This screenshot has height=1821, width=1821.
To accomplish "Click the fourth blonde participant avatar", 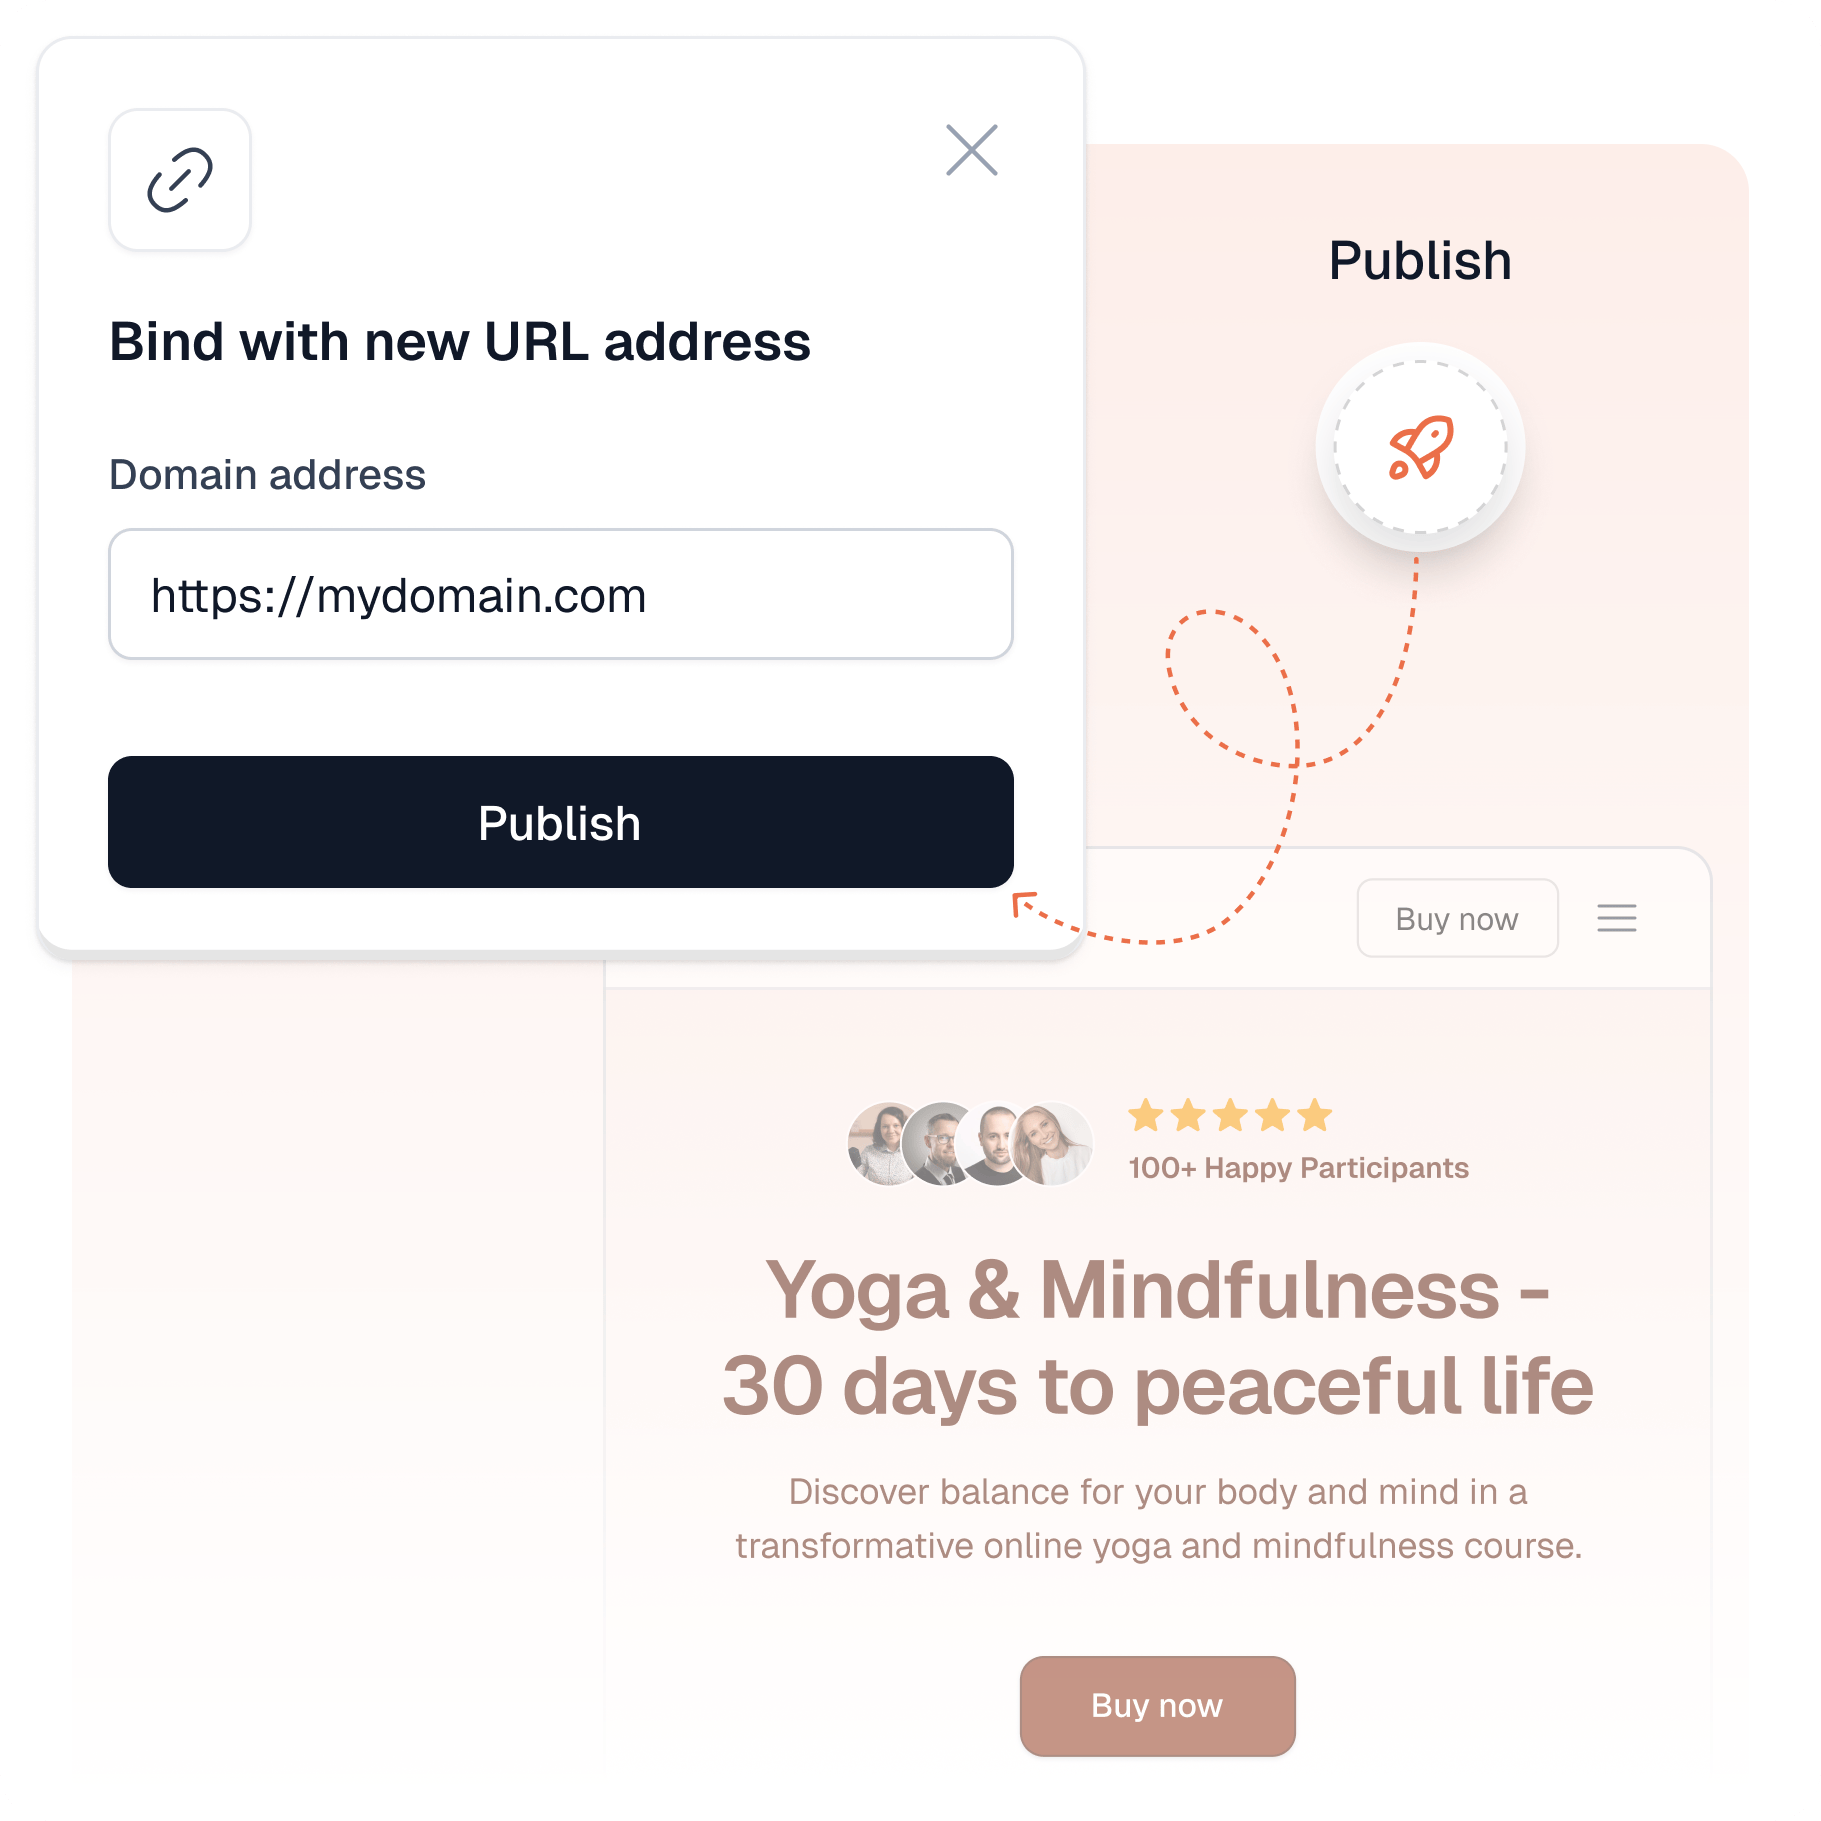I will tap(1052, 1144).
